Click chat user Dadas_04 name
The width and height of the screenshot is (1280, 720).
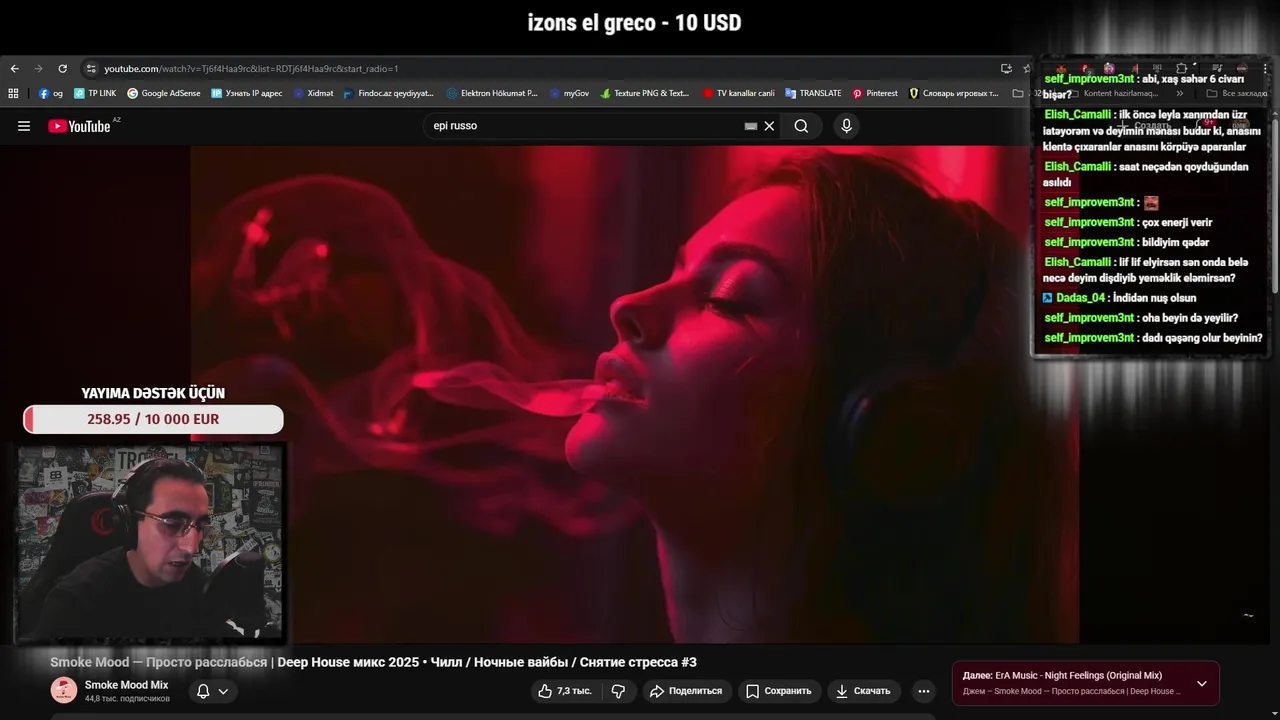(x=1080, y=298)
